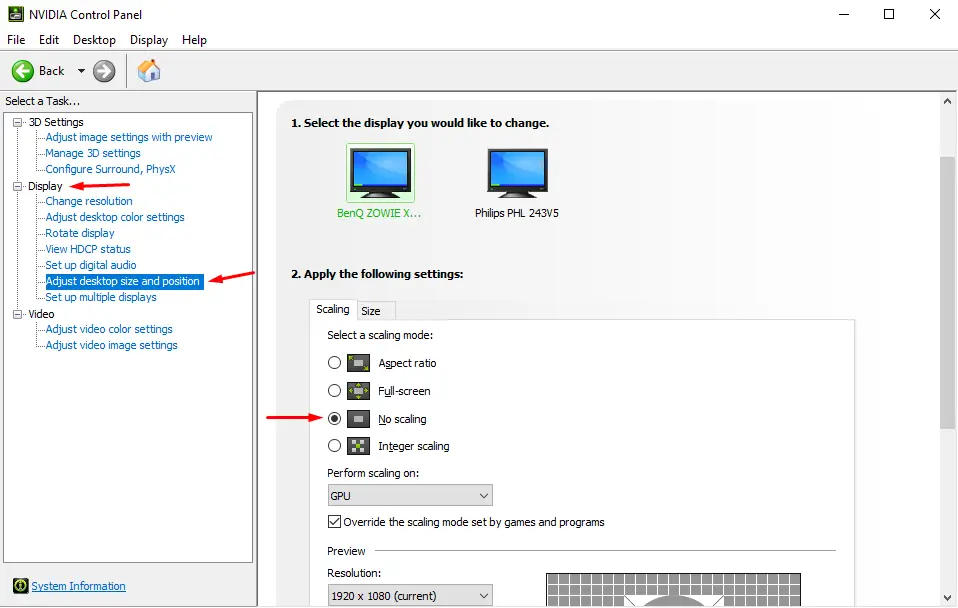Open Adjust image settings with preview
Image resolution: width=958 pixels, height=608 pixels.
[129, 137]
